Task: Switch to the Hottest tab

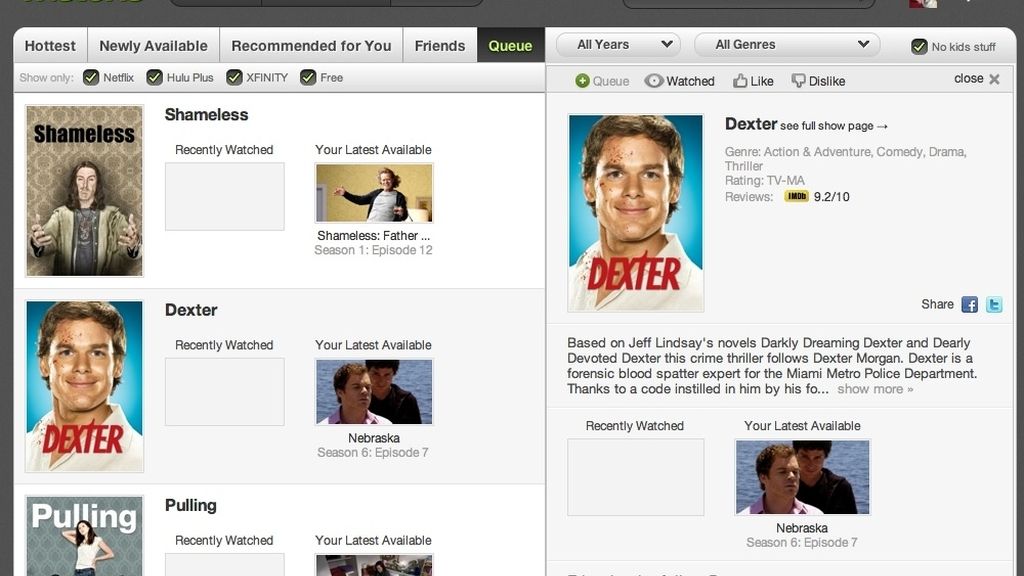Action: click(x=50, y=46)
